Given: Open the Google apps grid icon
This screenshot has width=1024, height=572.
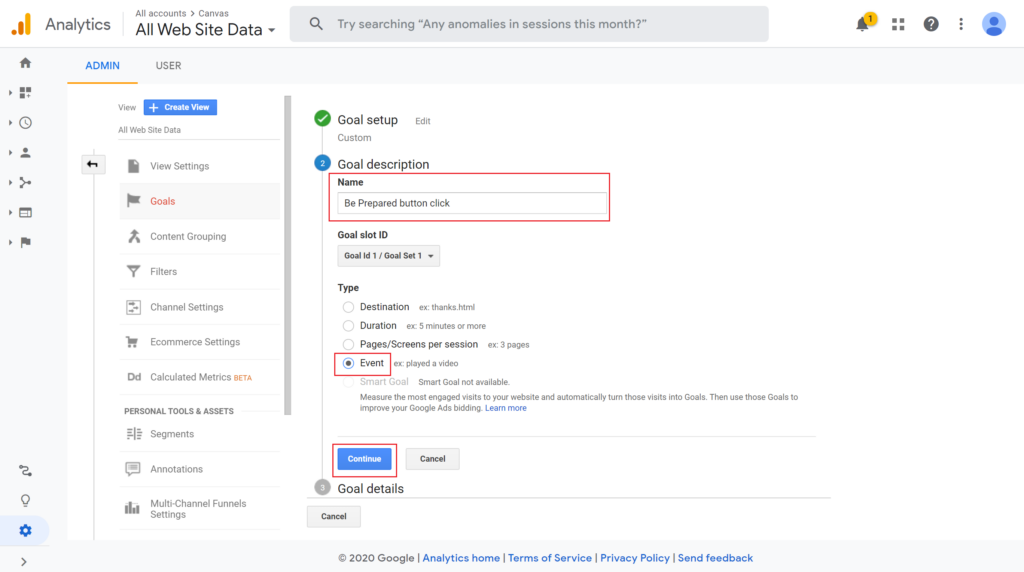Looking at the screenshot, I should pyautogui.click(x=898, y=24).
